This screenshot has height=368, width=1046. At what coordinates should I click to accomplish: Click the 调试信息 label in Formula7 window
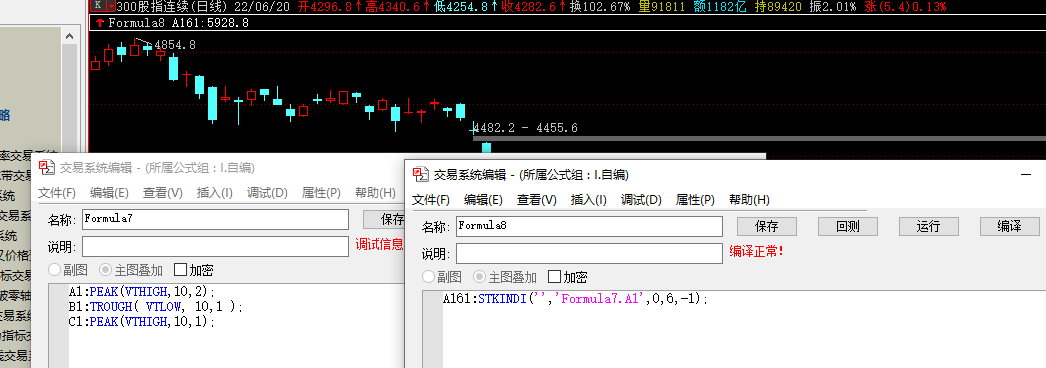point(379,245)
